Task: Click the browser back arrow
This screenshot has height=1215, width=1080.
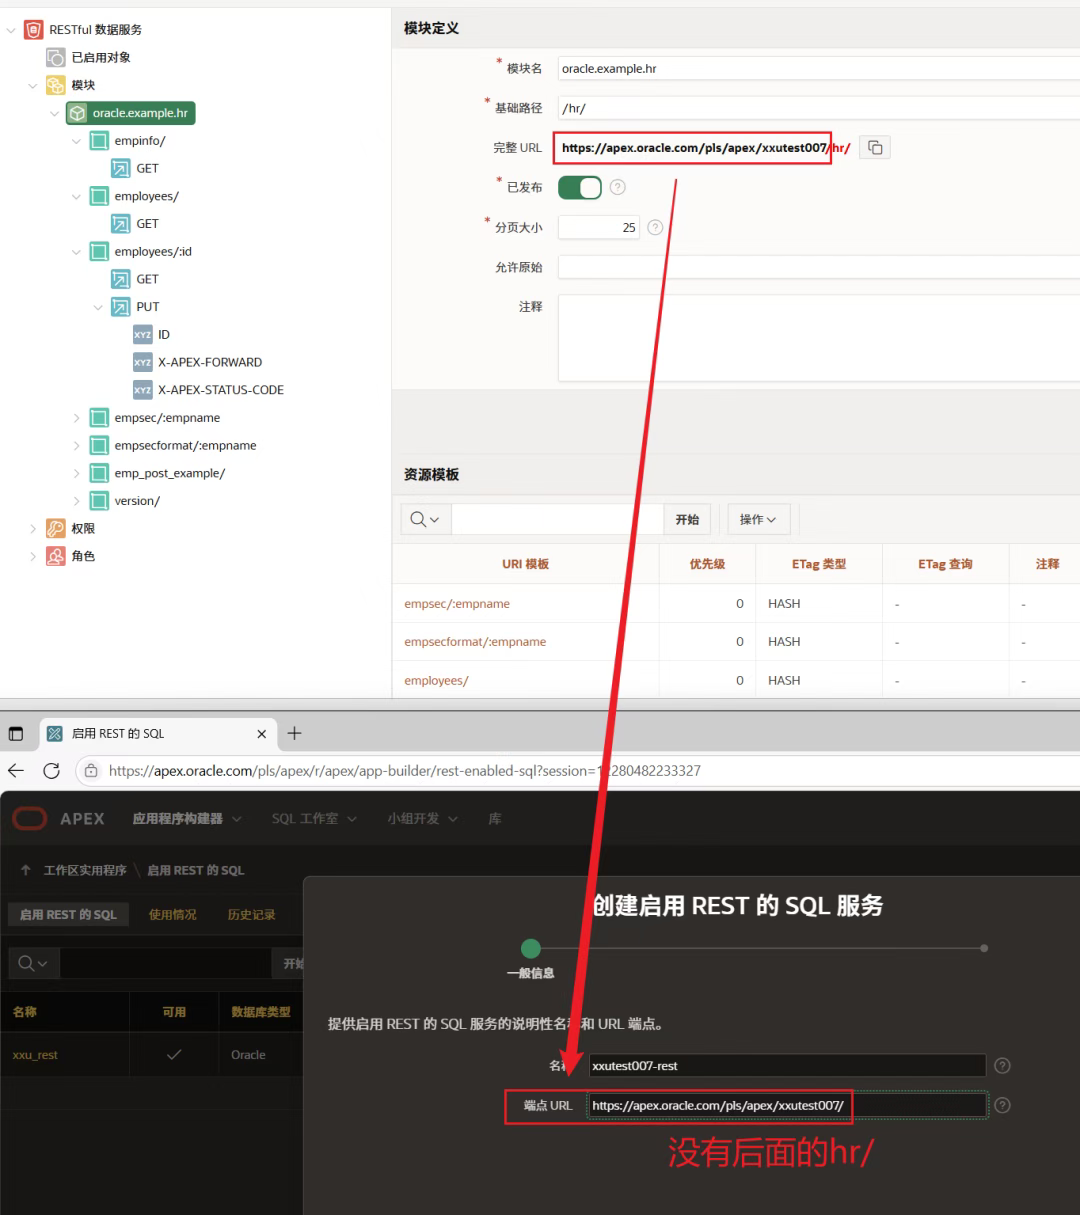Action: tap(16, 770)
